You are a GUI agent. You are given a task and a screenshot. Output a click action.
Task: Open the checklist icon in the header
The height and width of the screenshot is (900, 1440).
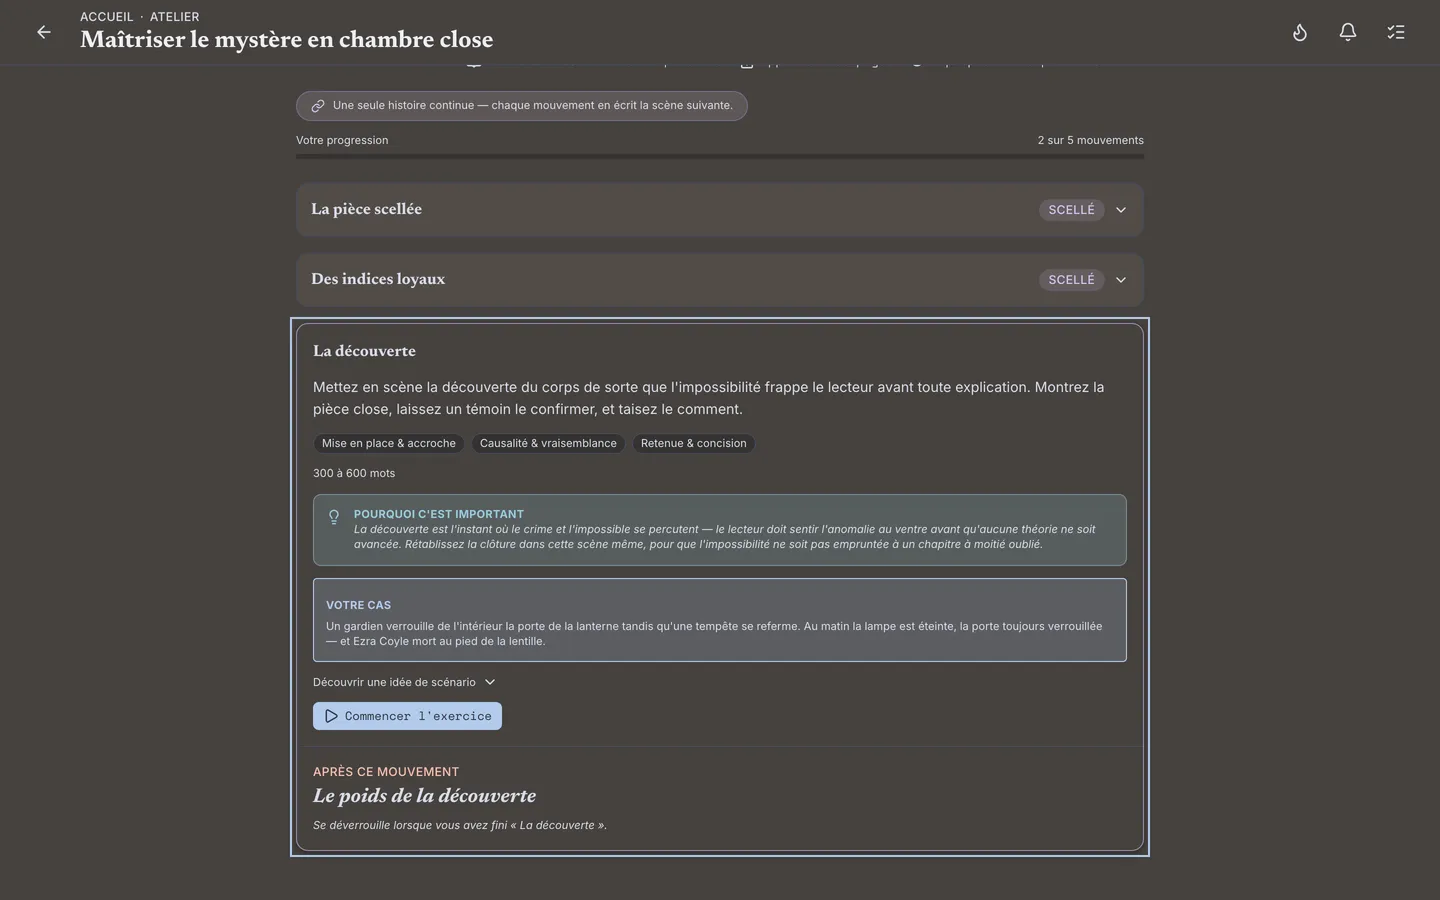point(1396,32)
